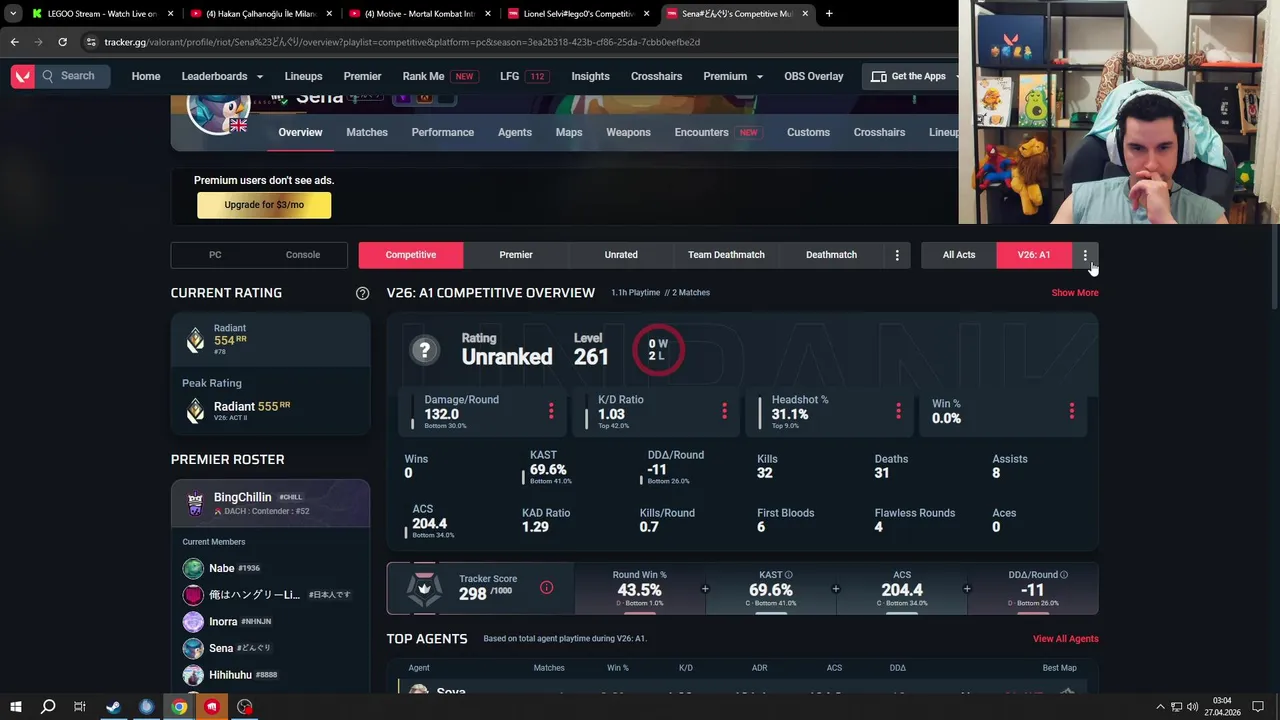Select the PC platform toggle
Viewport: 1280px width, 720px height.
pos(215,255)
